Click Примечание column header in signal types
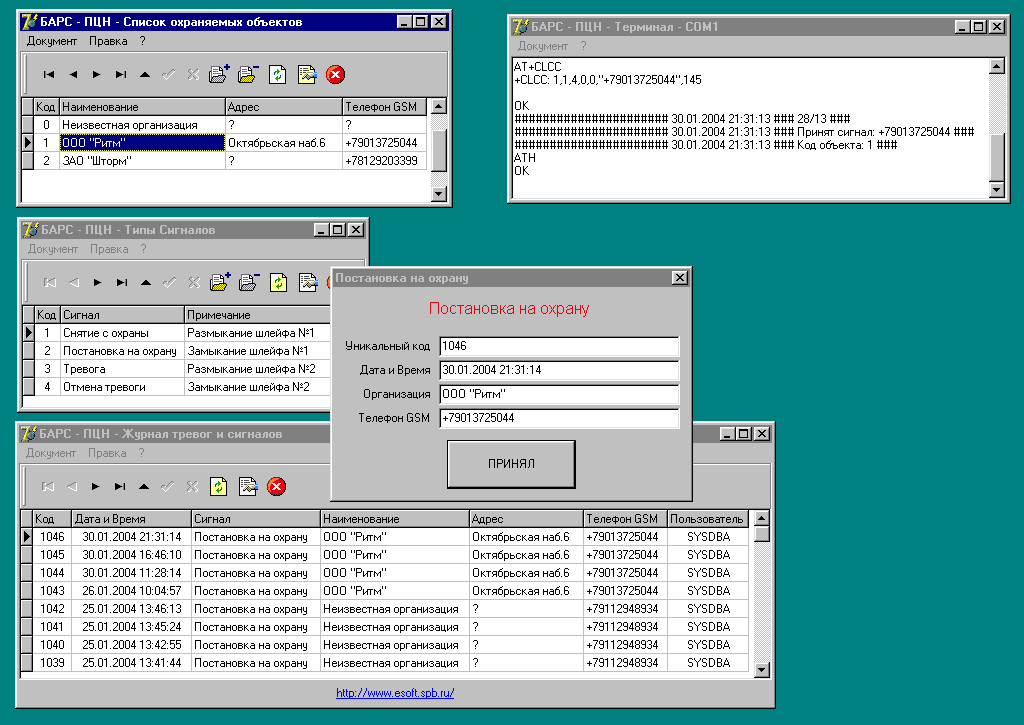 pos(257,315)
